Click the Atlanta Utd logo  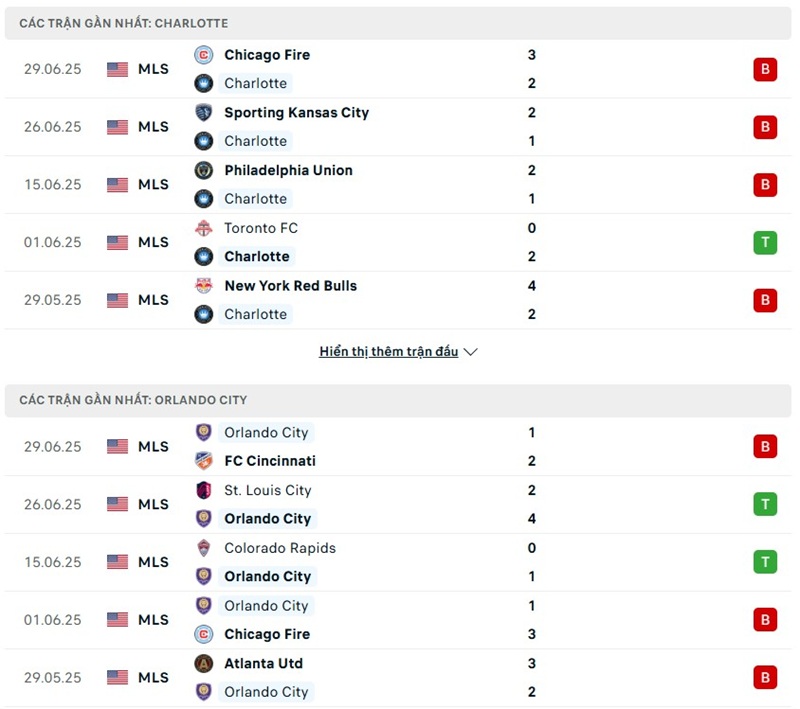(x=204, y=663)
